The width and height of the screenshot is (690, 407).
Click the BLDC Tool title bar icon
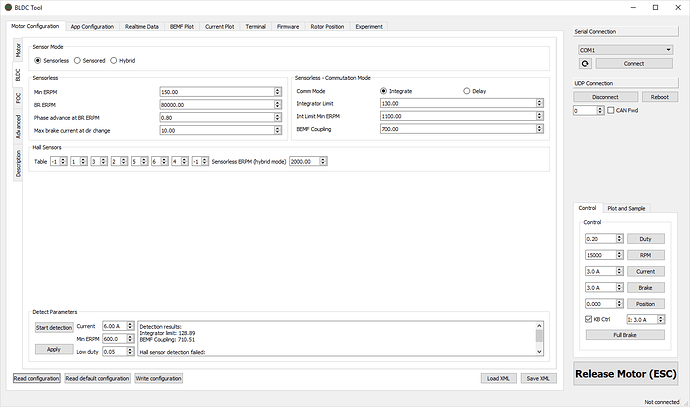[10, 8]
